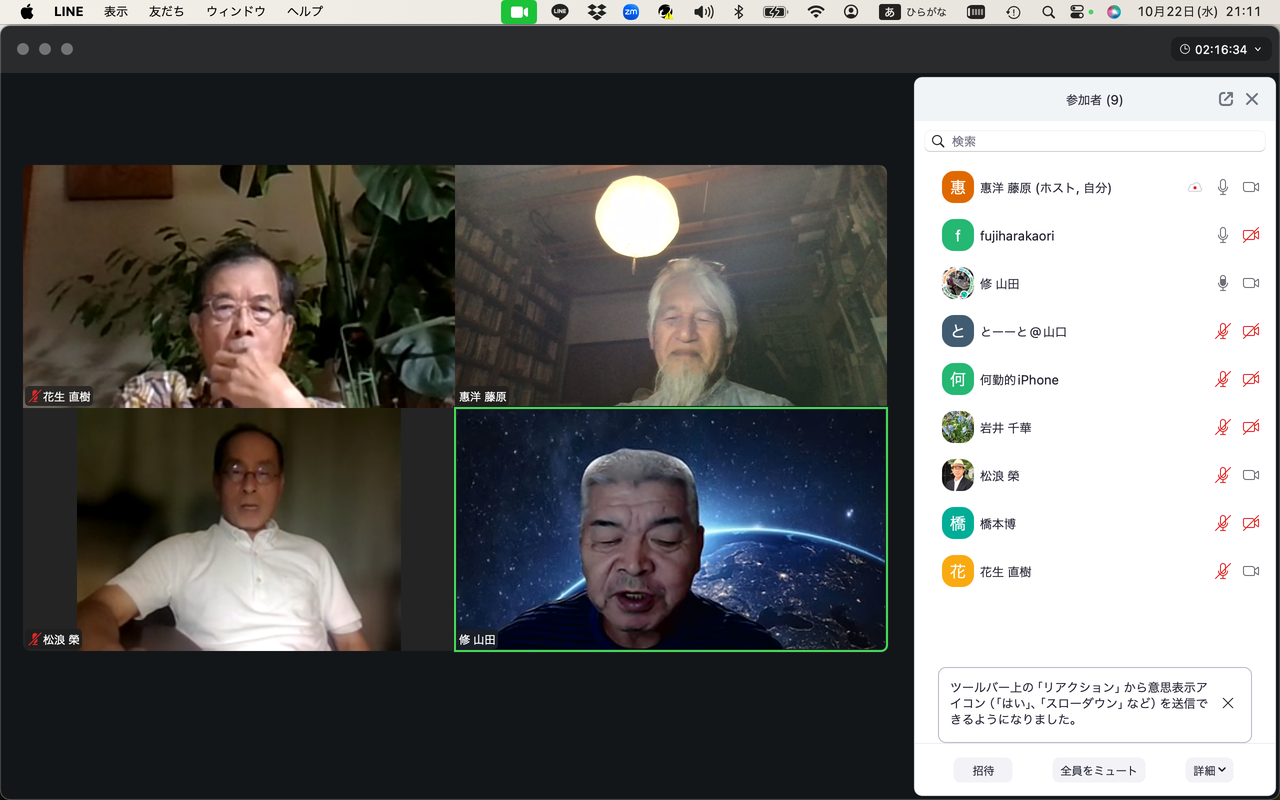Viewport: 1280px width, 800px height.
Task: Open Siri from the menu bar
Action: [x=1114, y=12]
